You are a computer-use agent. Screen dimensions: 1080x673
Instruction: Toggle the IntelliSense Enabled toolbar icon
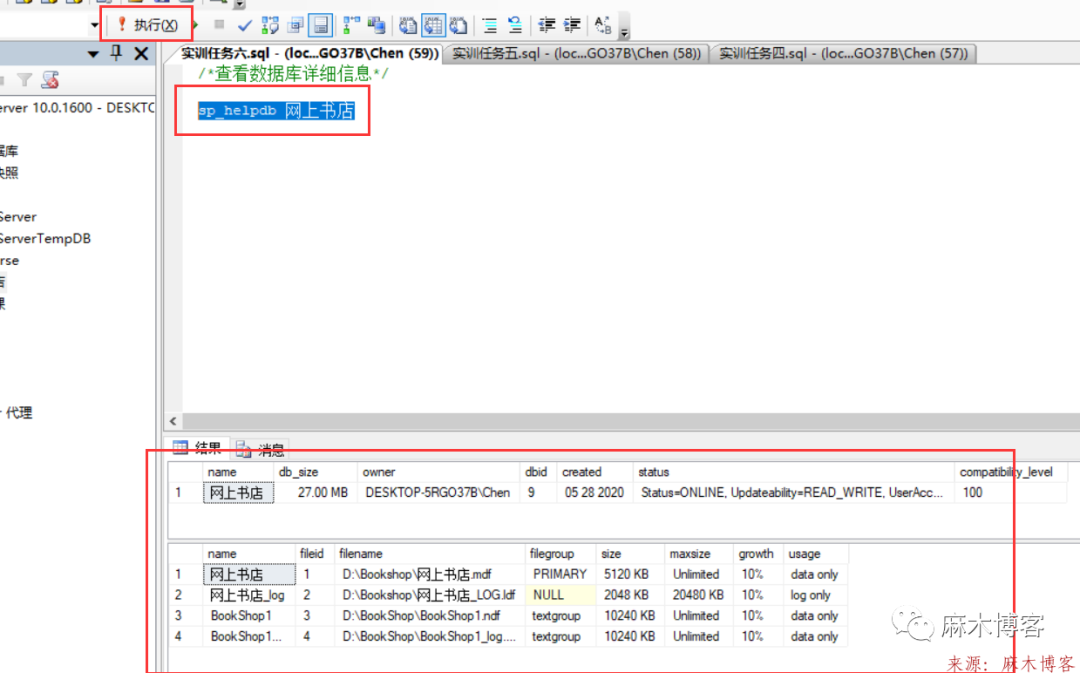pos(320,25)
